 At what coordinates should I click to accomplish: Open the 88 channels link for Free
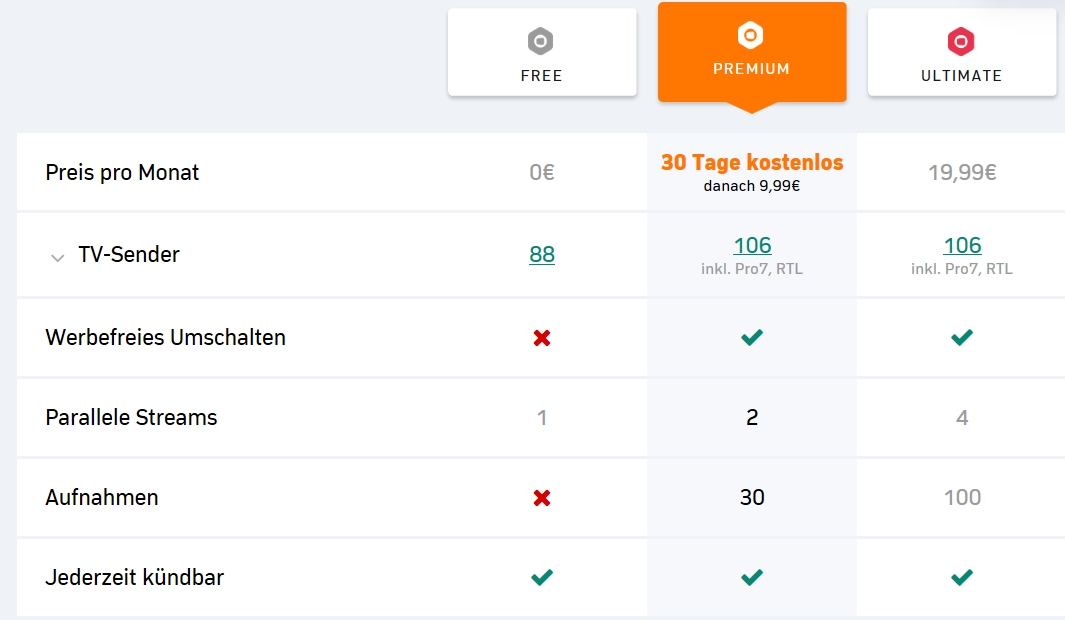tap(542, 254)
